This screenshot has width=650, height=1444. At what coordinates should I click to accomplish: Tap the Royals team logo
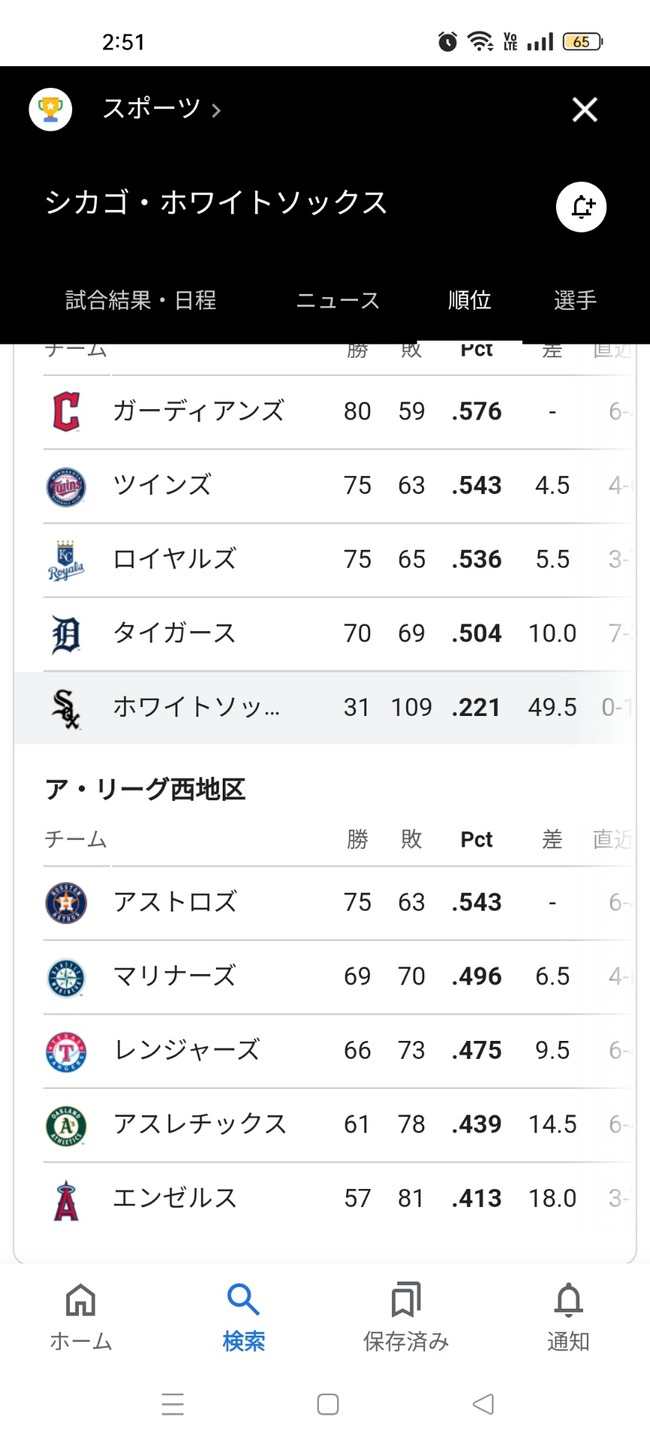[x=66, y=560]
